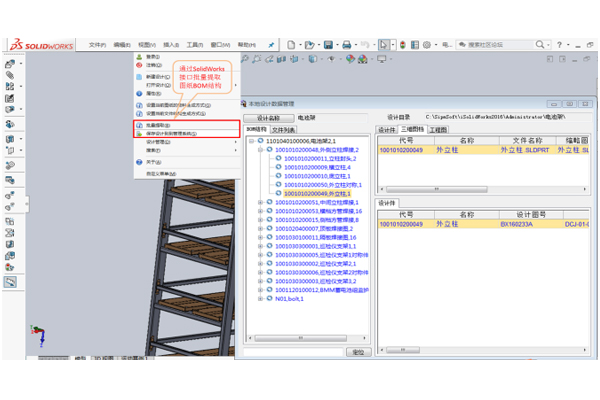Click the lower table horizontal scrollbar
The image size is (600, 400).
tap(483, 350)
